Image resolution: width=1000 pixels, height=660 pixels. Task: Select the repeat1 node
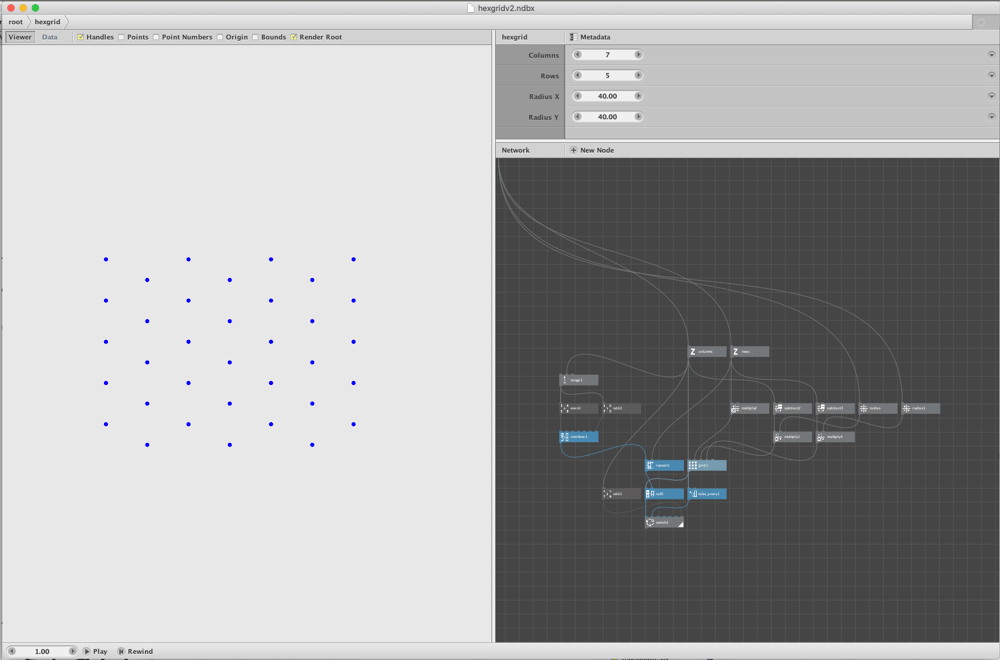coord(665,466)
